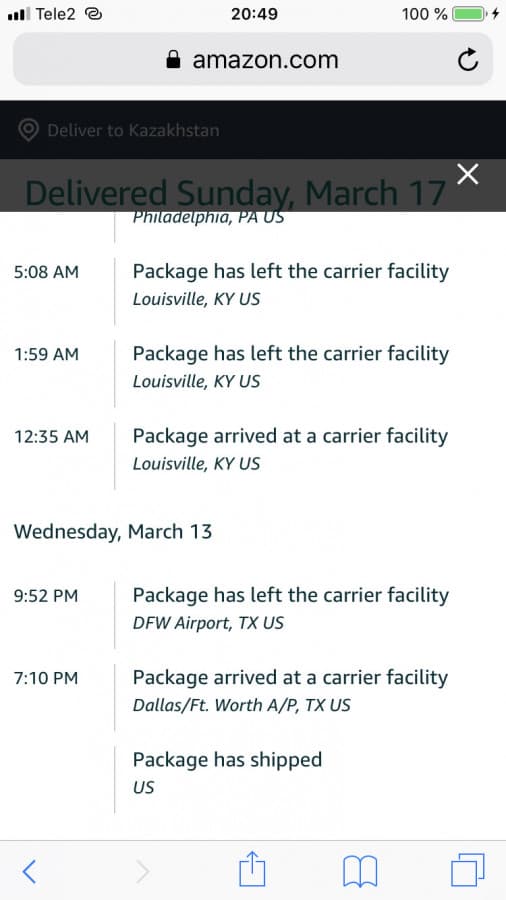This screenshot has width=506, height=900.
Task: Tap the Safari back arrow
Action: coord(29,872)
